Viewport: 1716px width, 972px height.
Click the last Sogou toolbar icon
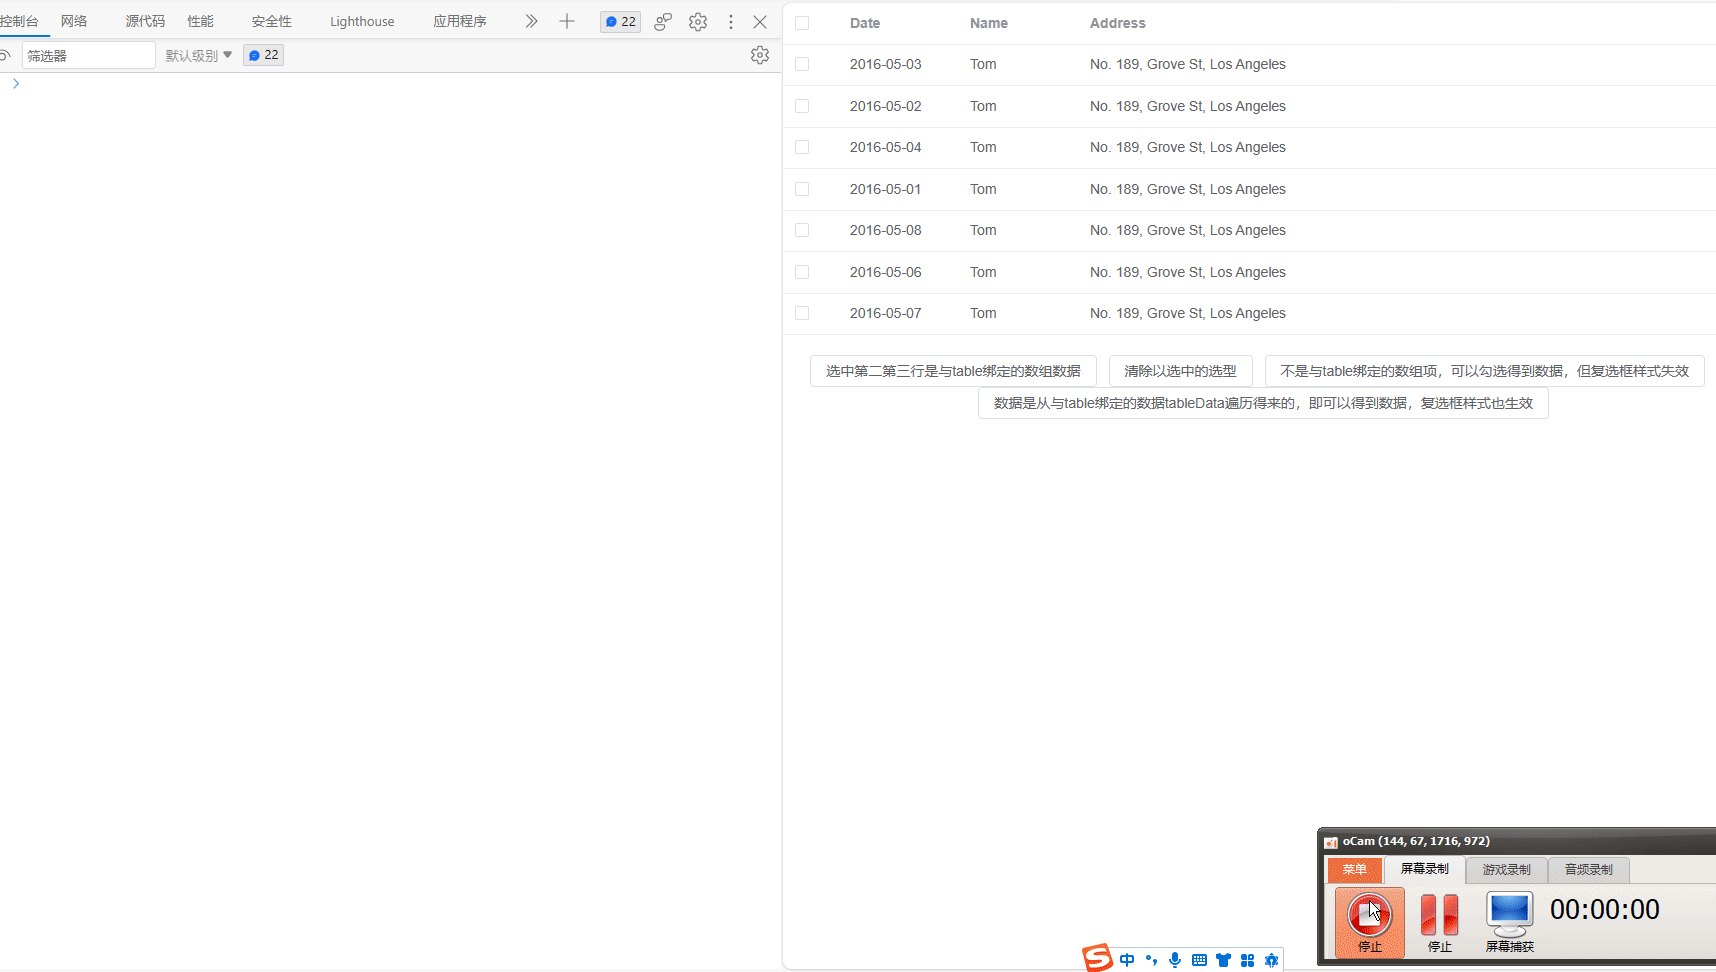coord(1271,960)
